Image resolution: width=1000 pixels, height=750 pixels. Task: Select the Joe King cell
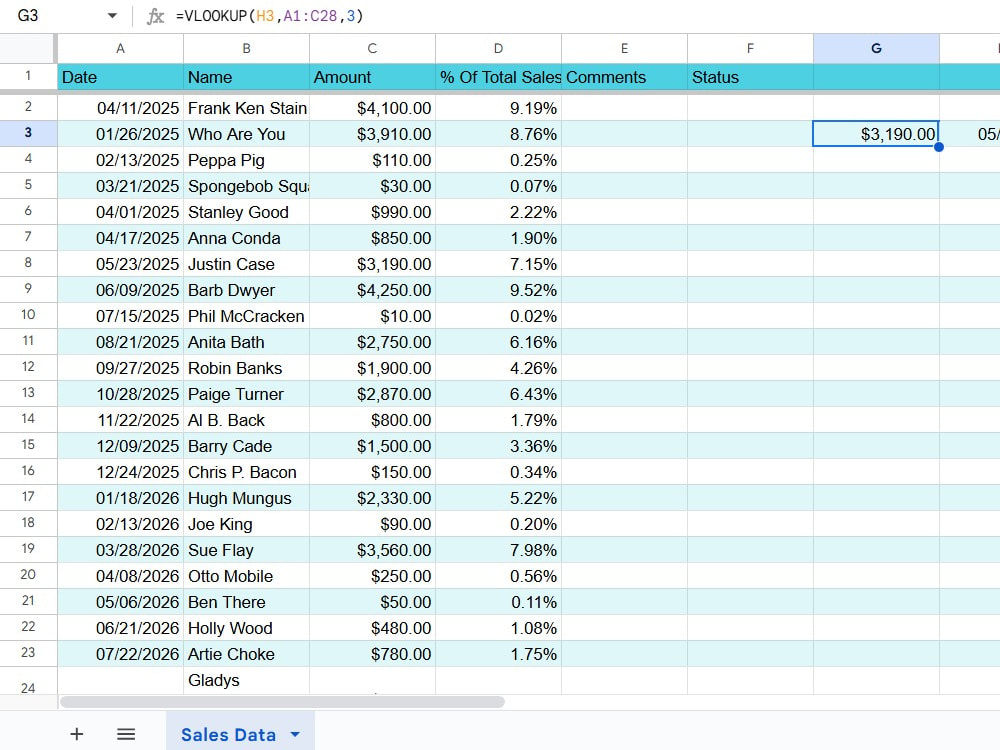(x=246, y=524)
